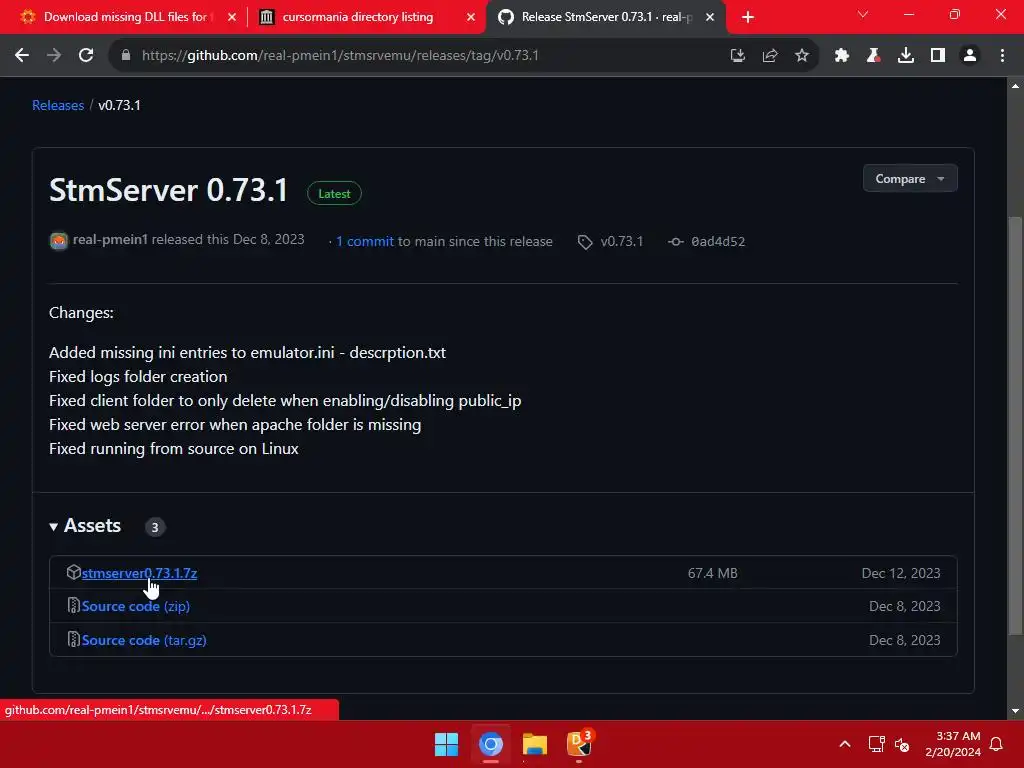Image resolution: width=1024 pixels, height=768 pixels.
Task: Click the zip file icon for Source code (zip)
Action: pyautogui.click(x=73, y=605)
